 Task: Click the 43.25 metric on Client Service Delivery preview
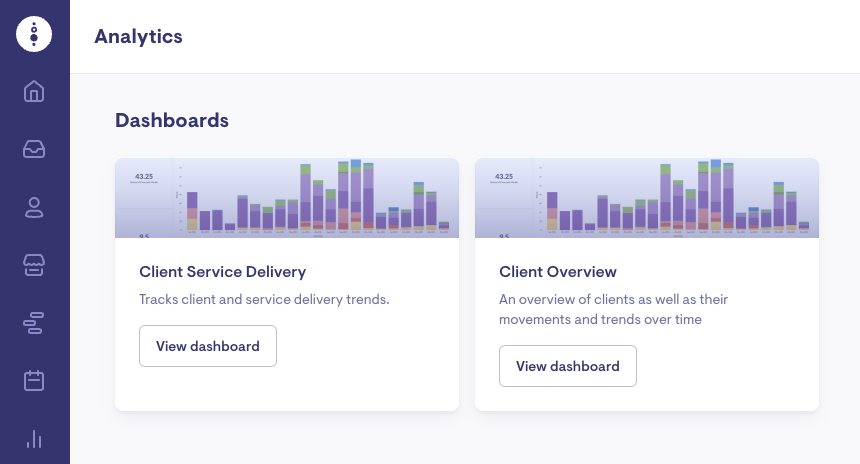(143, 176)
